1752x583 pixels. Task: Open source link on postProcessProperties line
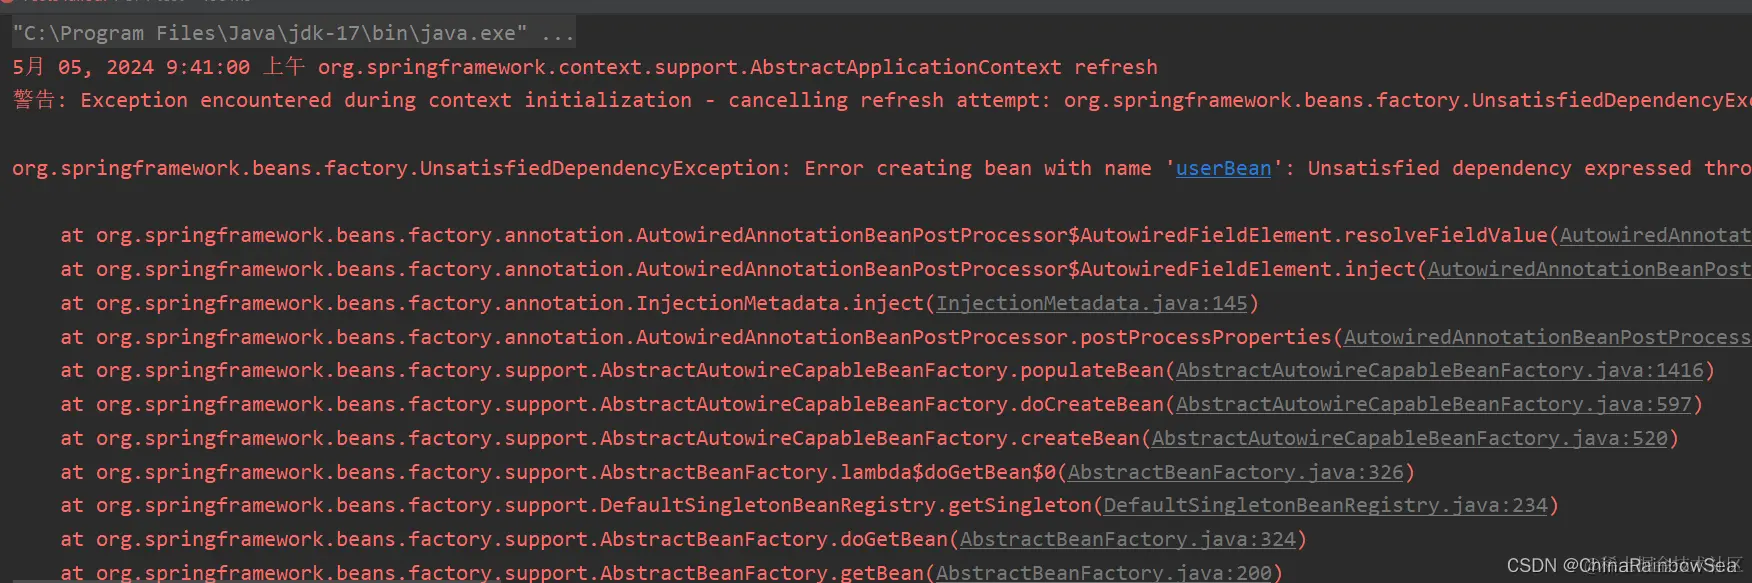pos(1547,337)
